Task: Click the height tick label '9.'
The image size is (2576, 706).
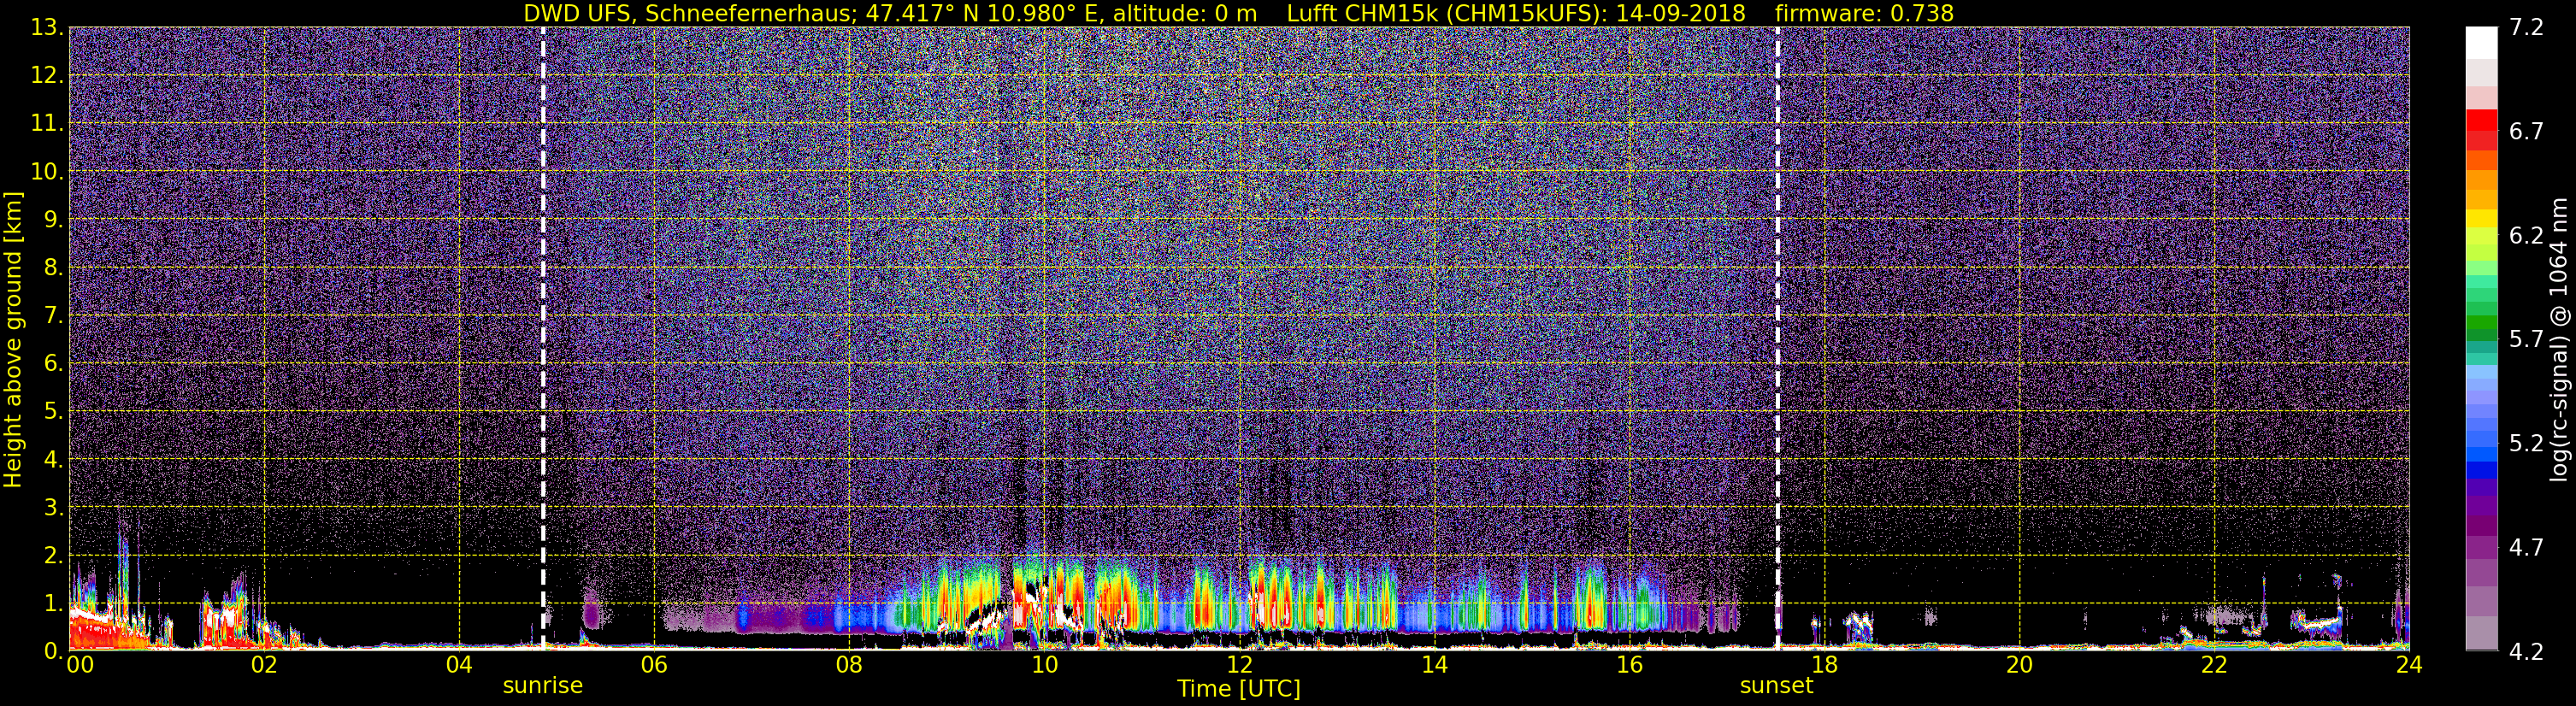Action: [x=54, y=220]
